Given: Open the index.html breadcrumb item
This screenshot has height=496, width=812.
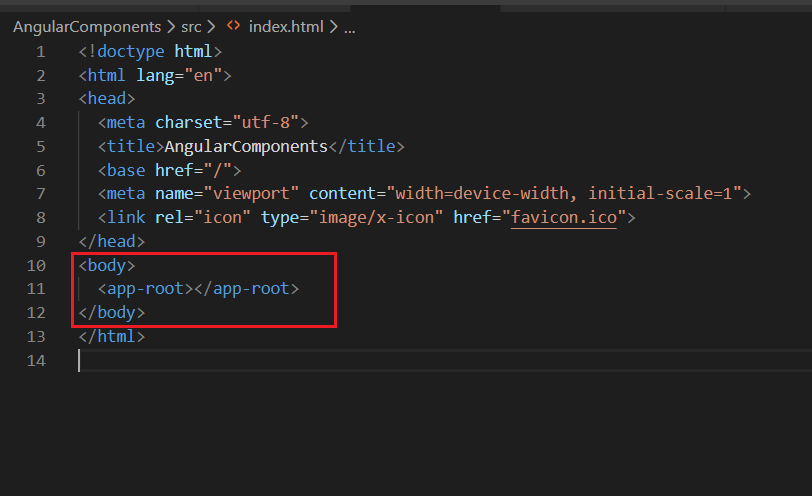Looking at the screenshot, I should tap(286, 26).
